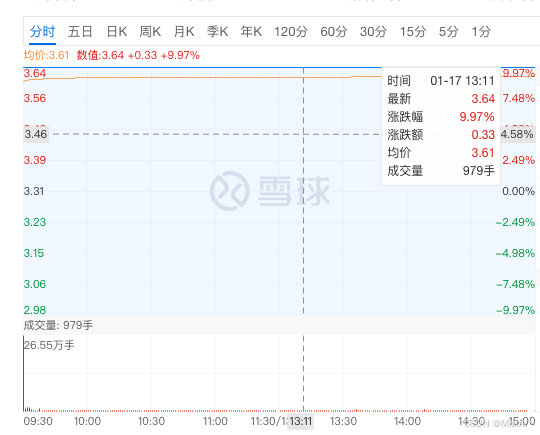Click the tooltip 涨跌额 0.33 row

click(x=441, y=135)
